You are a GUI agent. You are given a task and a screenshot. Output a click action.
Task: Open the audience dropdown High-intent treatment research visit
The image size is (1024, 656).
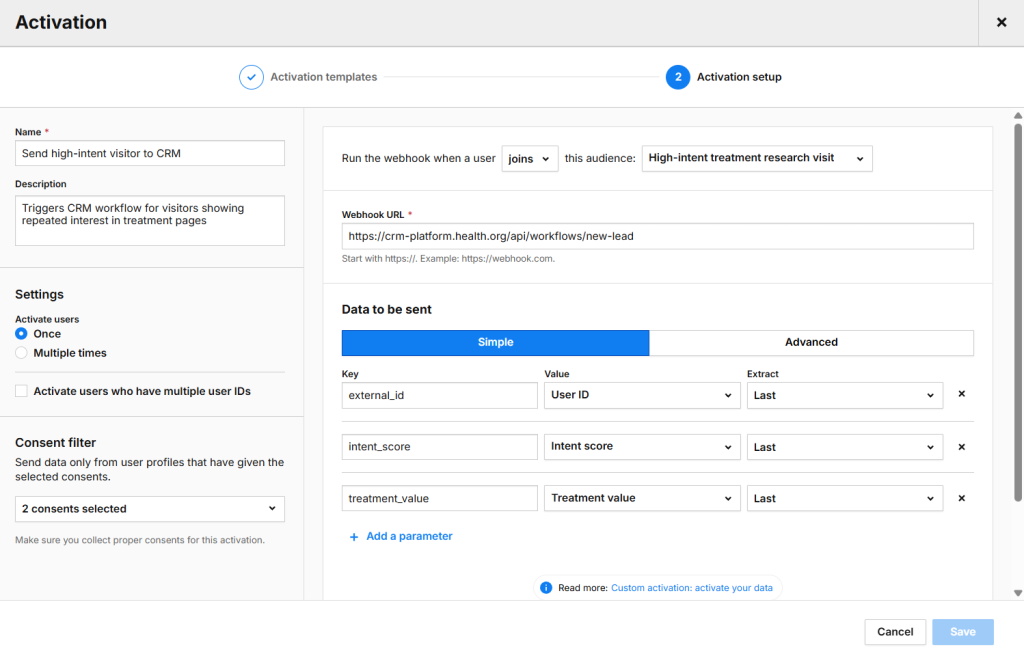[756, 158]
